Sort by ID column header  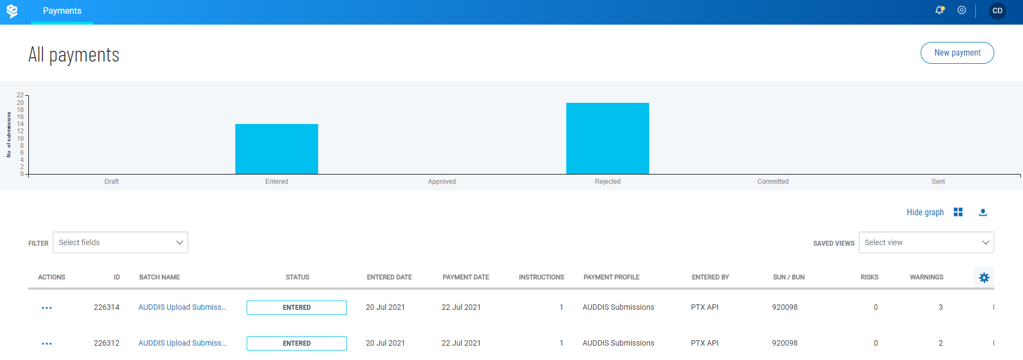point(117,277)
